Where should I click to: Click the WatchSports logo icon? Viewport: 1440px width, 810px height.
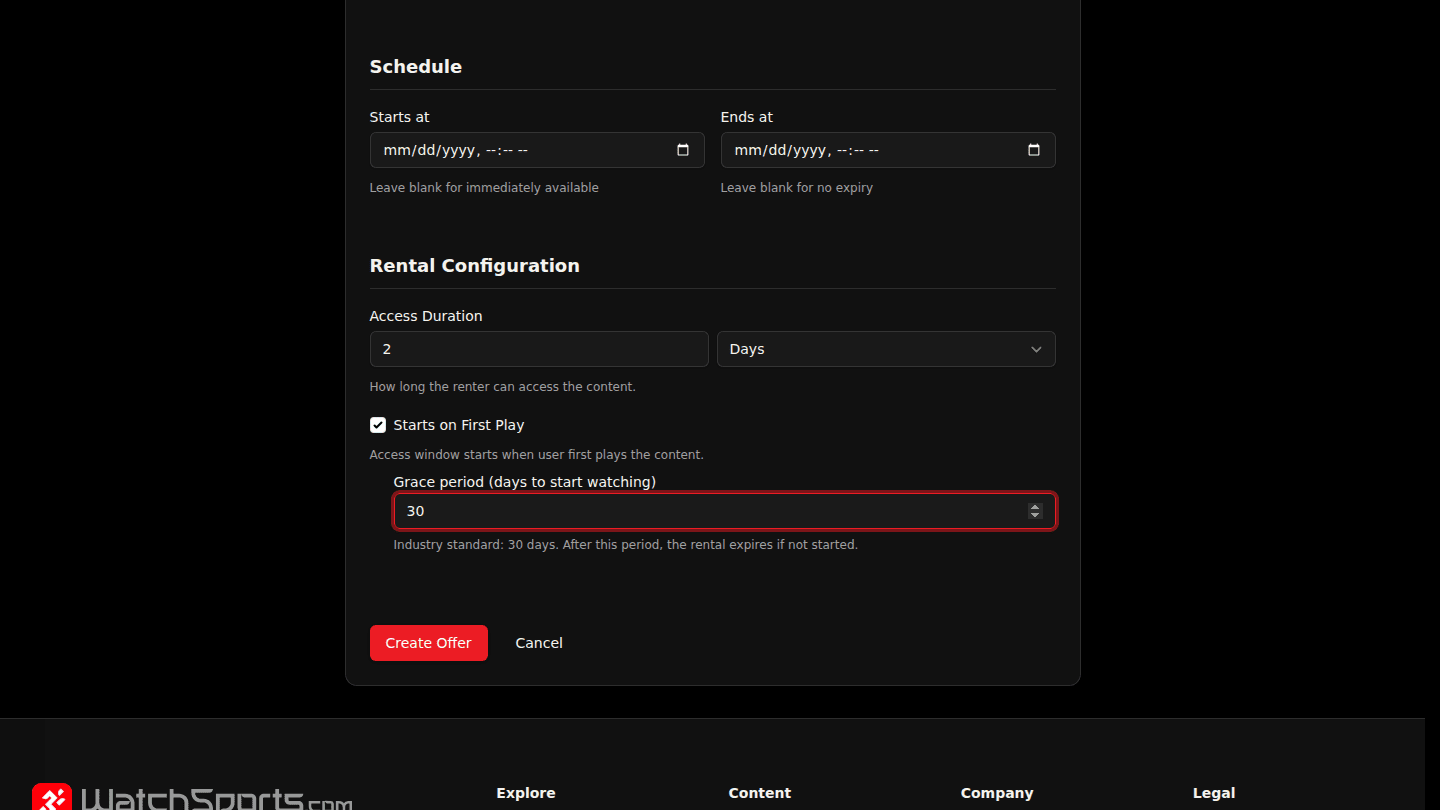[x=52, y=798]
